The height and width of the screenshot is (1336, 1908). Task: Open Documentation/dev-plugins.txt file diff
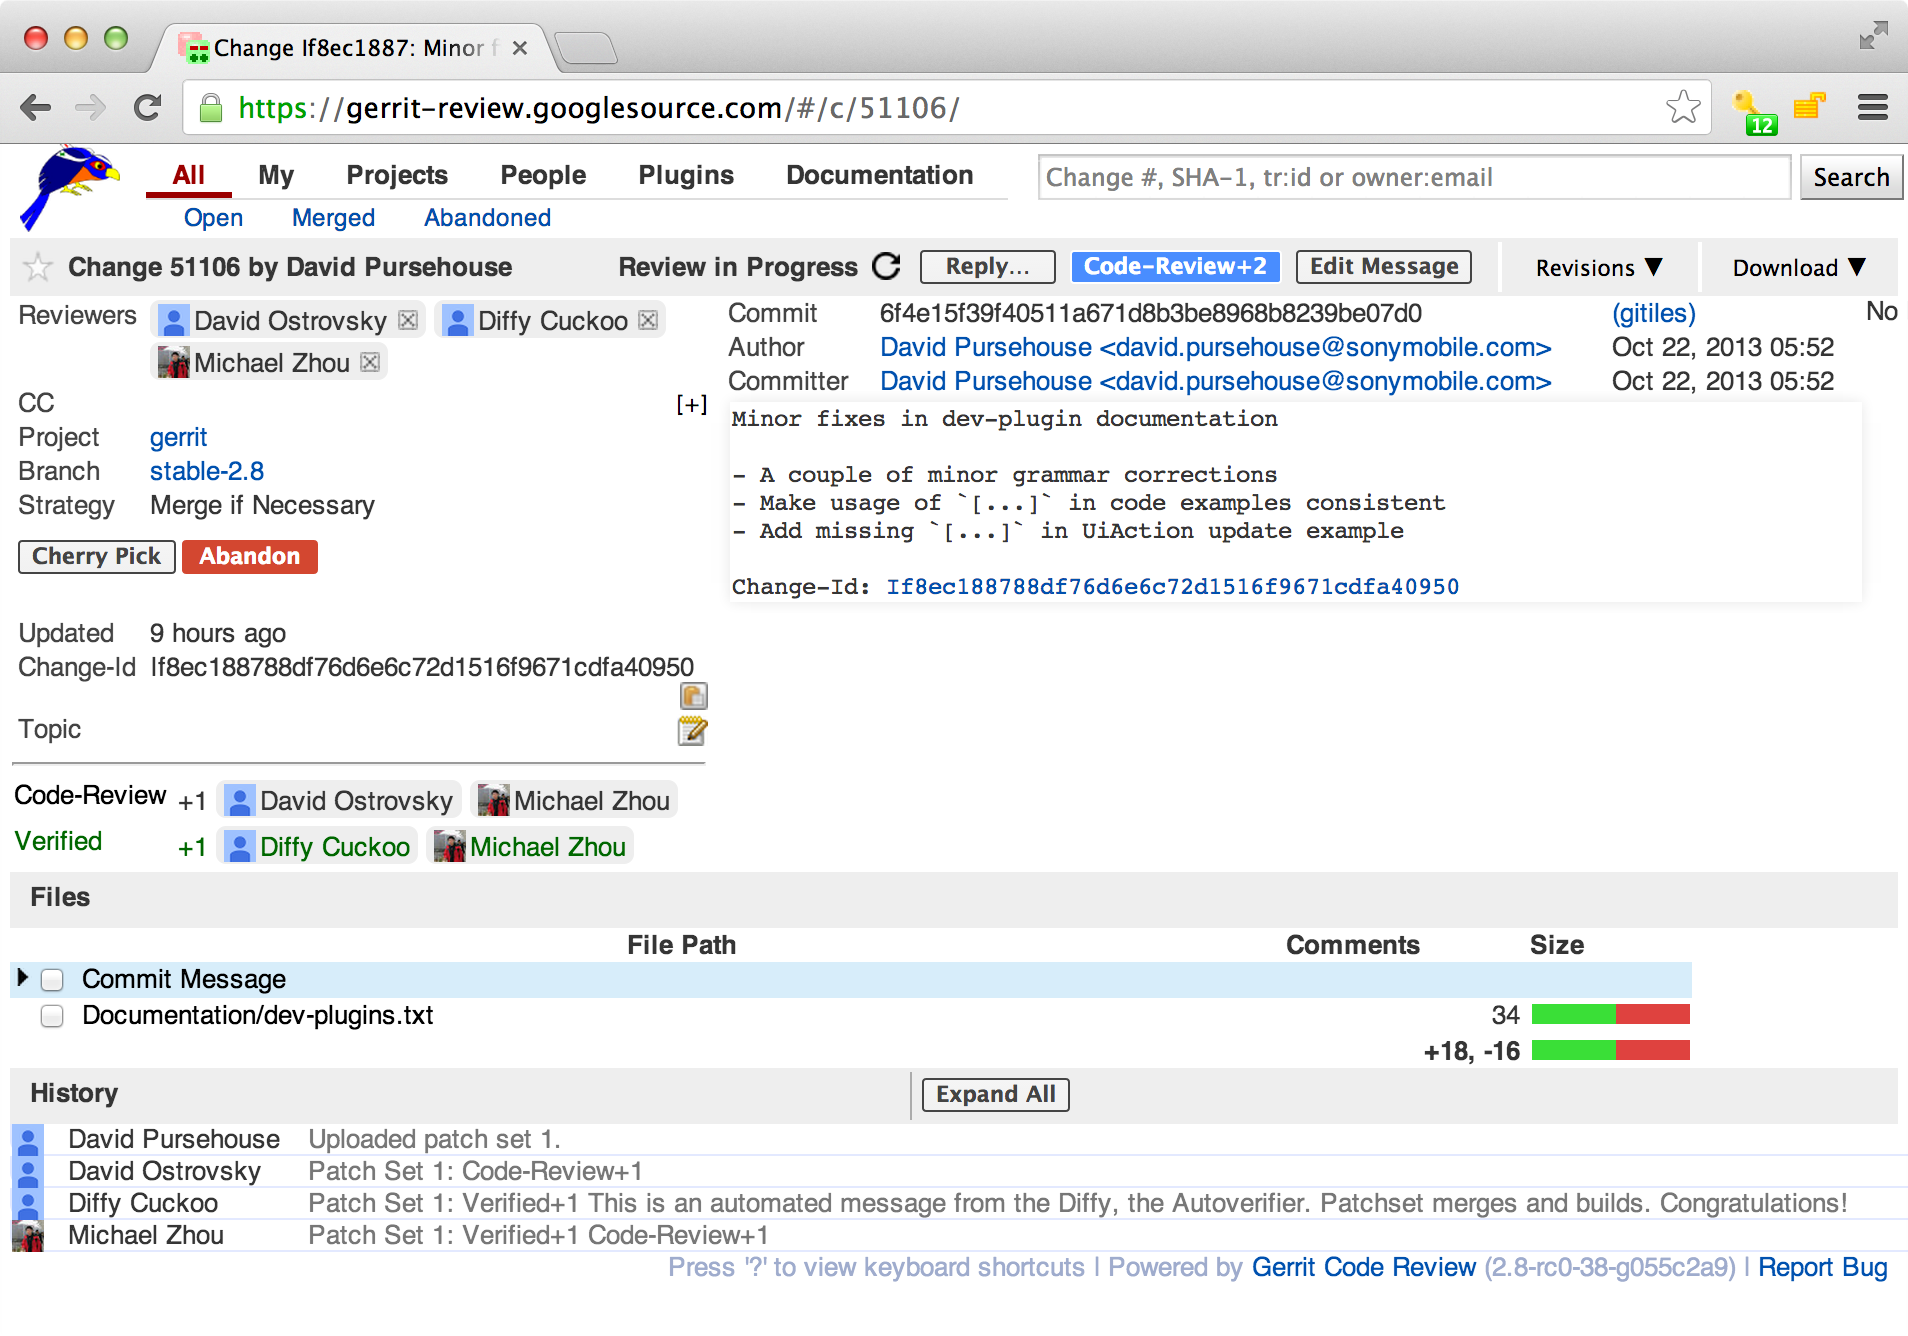[x=257, y=1015]
